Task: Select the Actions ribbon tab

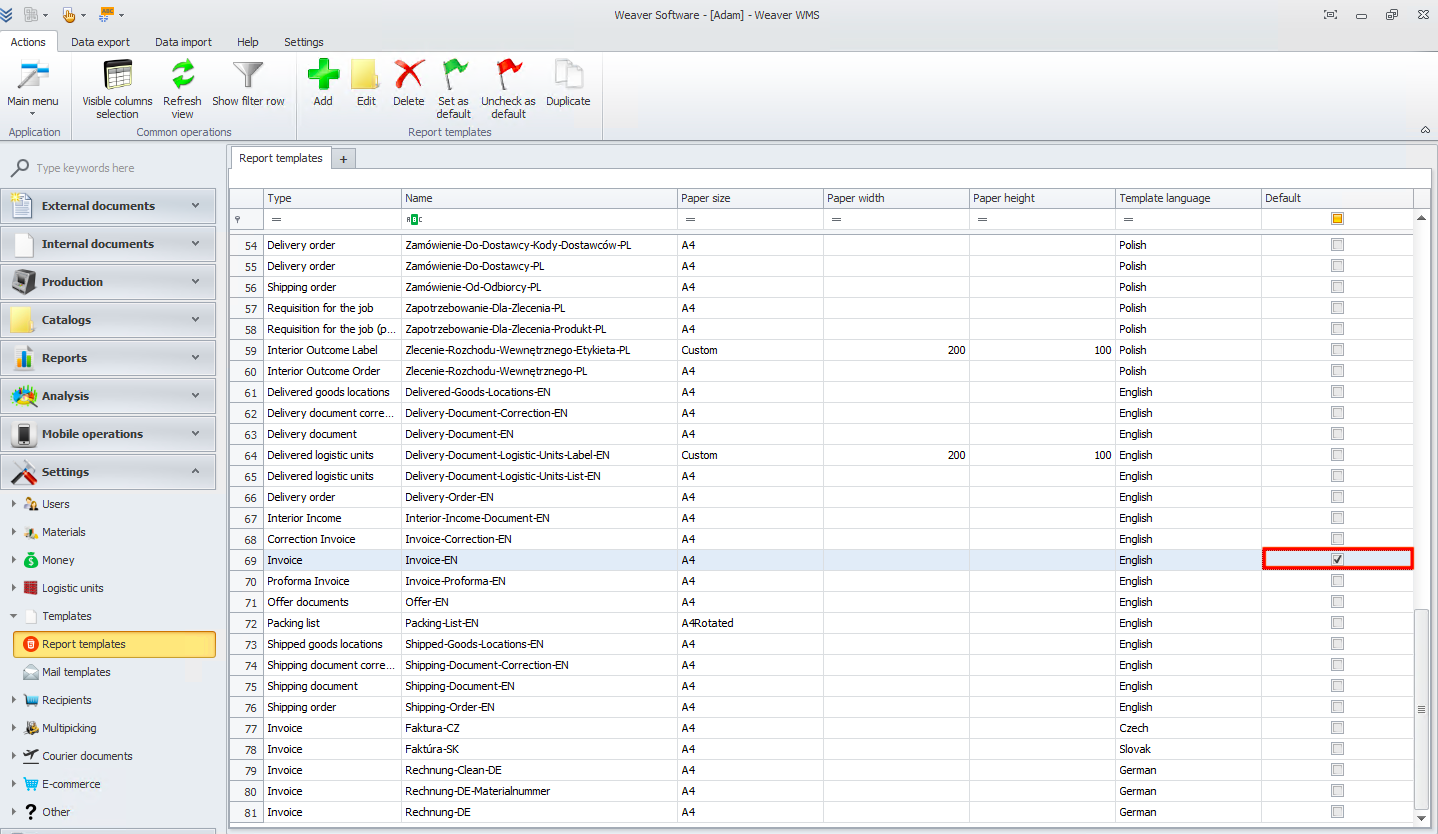Action: 28,42
